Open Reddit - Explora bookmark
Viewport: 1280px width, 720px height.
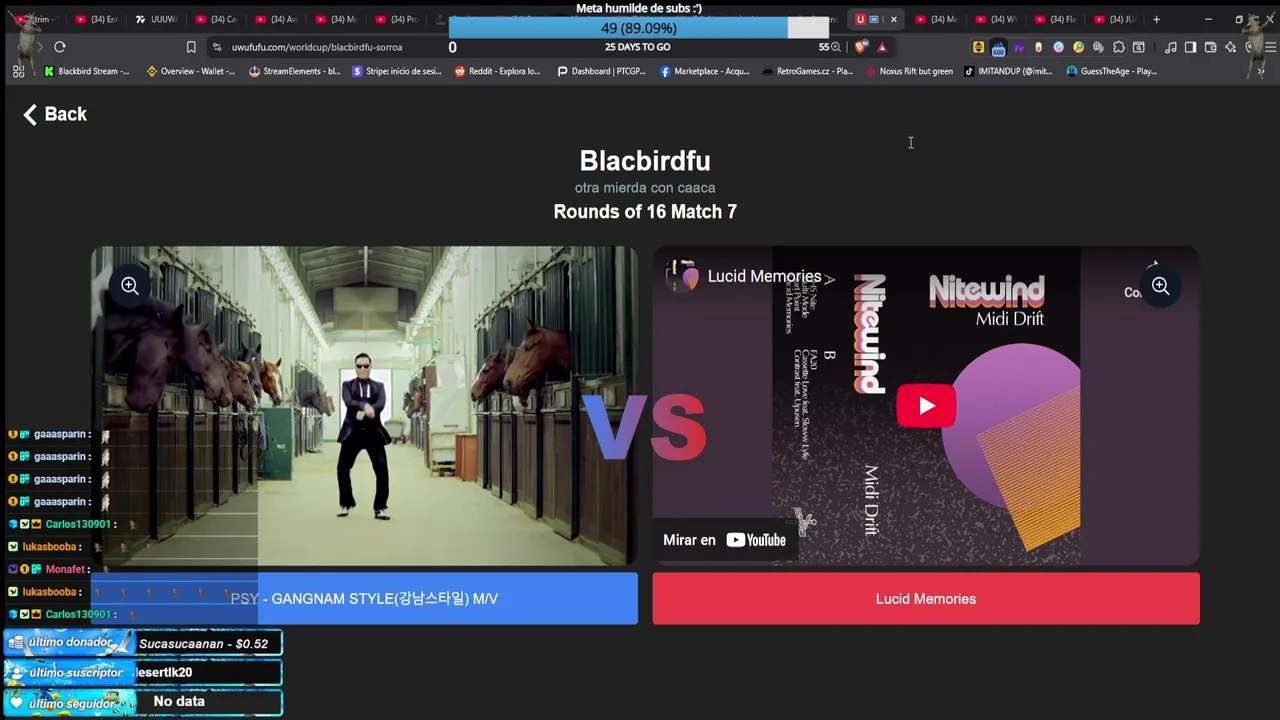(497, 71)
